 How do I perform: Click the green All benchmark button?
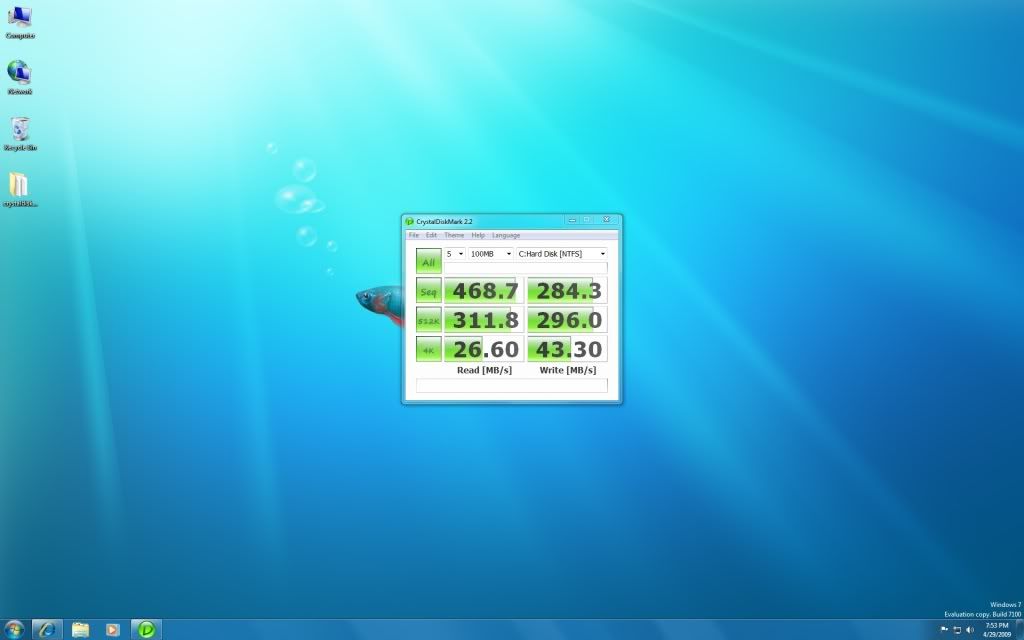[x=428, y=262]
